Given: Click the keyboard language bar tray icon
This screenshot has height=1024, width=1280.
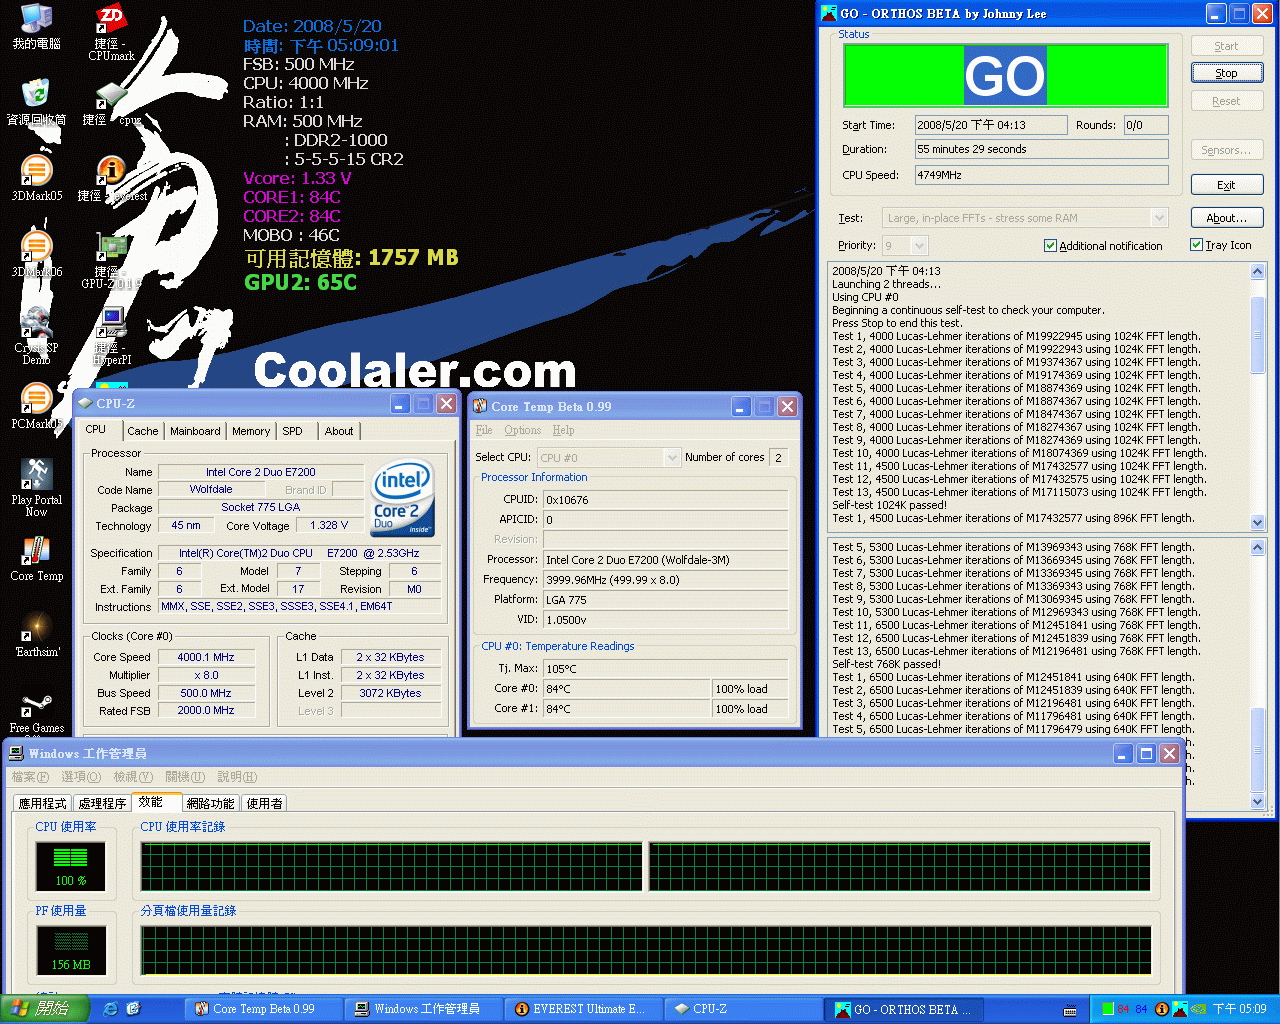Looking at the screenshot, I should click(1071, 1009).
